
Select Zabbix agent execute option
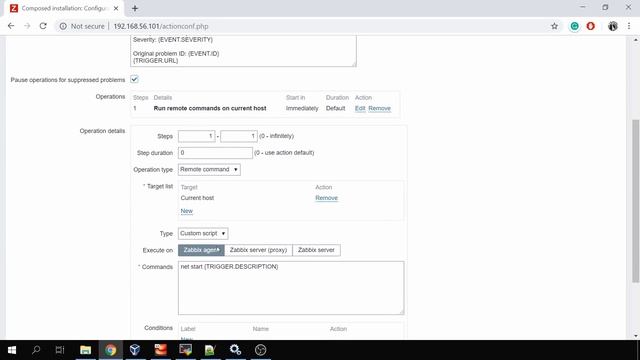pyautogui.click(x=201, y=250)
